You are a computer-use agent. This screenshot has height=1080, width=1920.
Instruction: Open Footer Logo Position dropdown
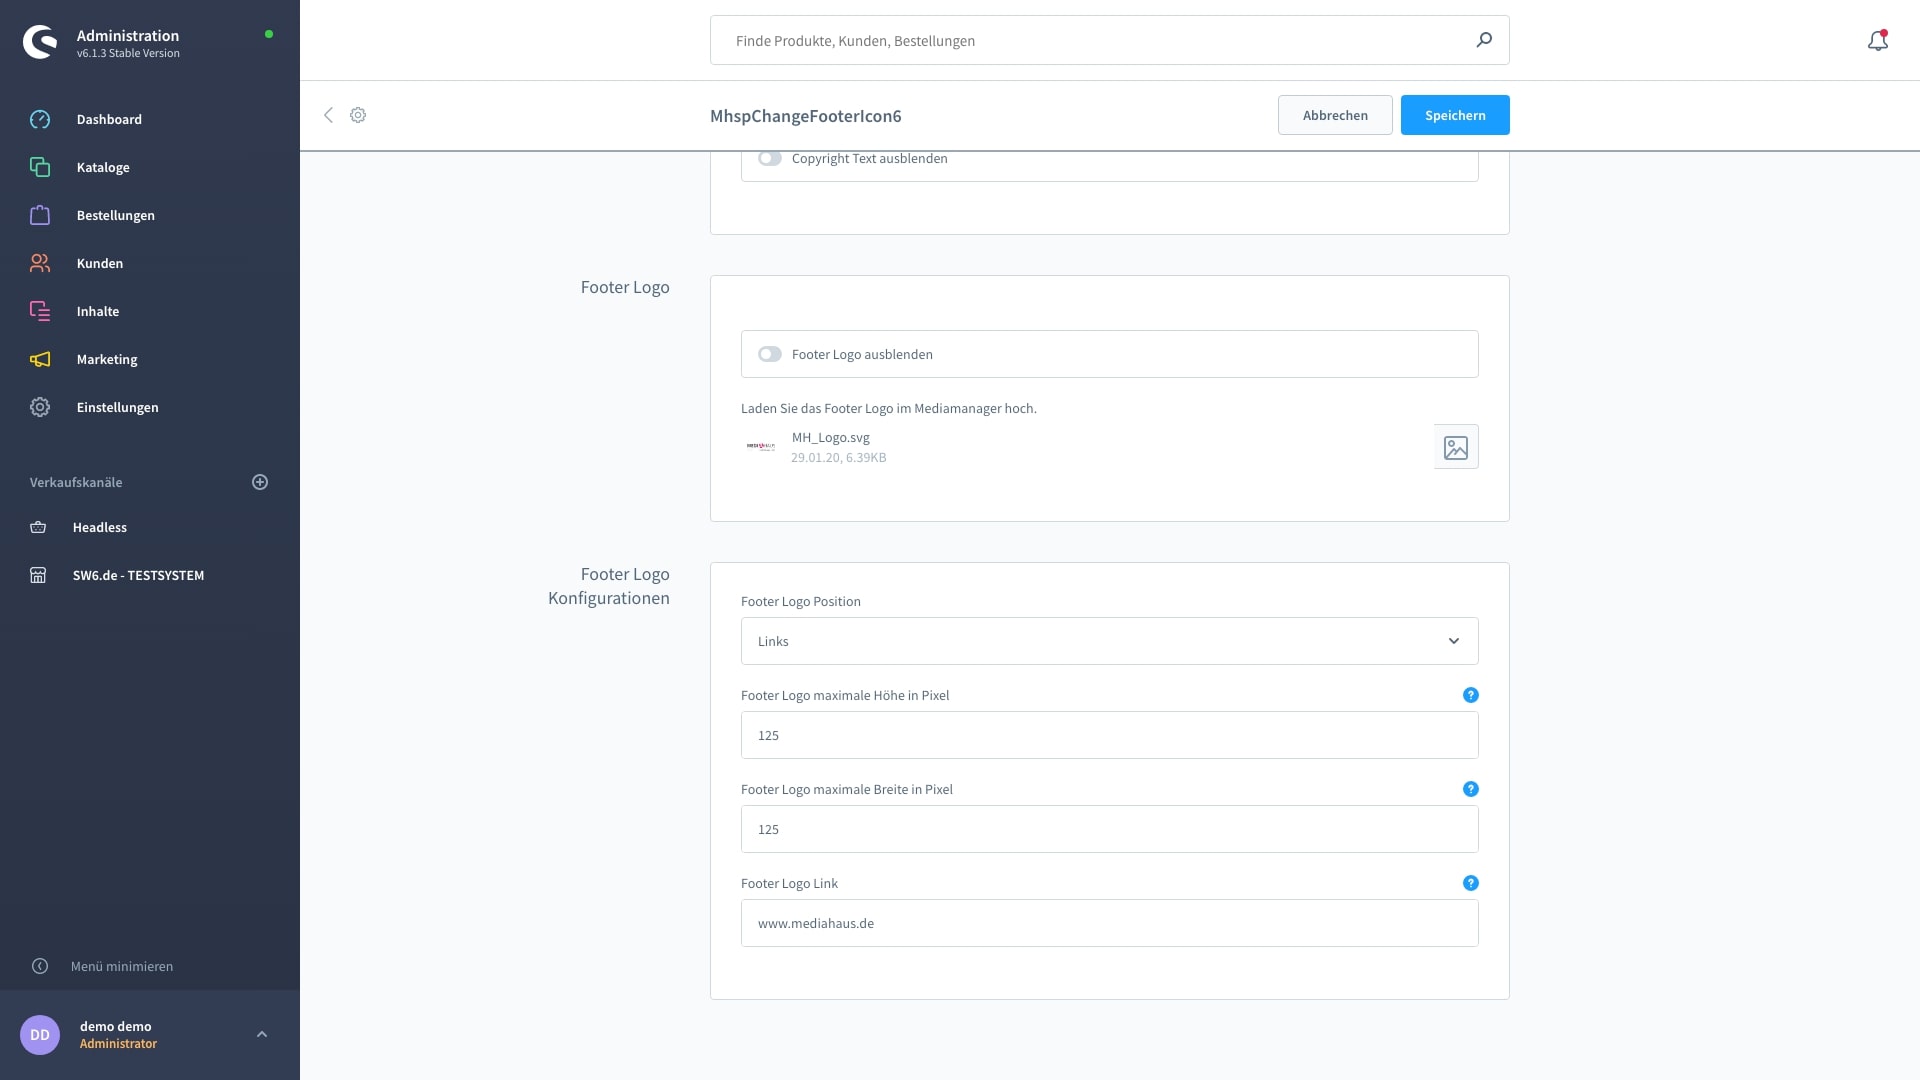(x=1109, y=641)
